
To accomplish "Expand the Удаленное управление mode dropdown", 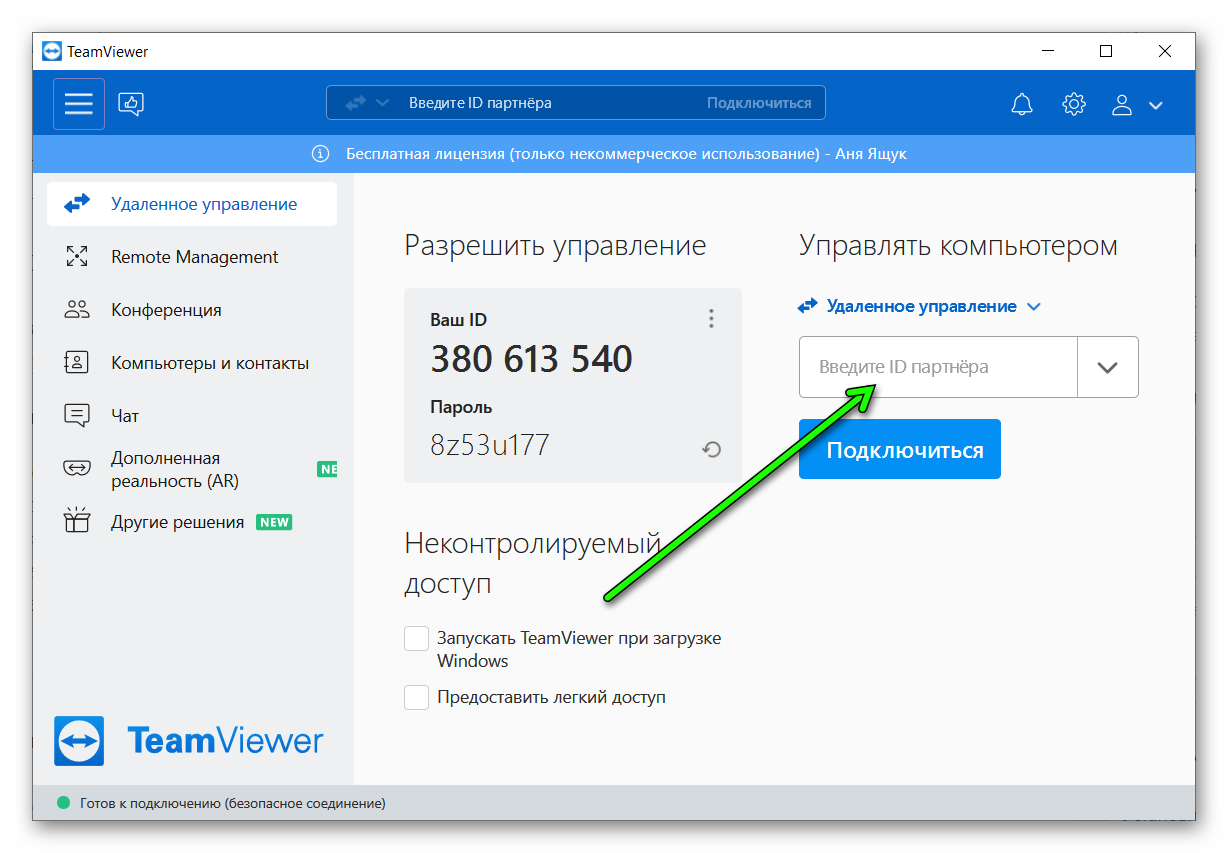I will [x=920, y=306].
